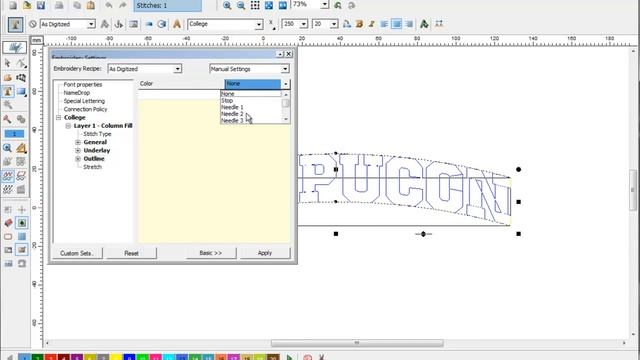This screenshot has width=640, height=360.
Task: Select Connection Policy in the settings tree
Action: coord(85,109)
